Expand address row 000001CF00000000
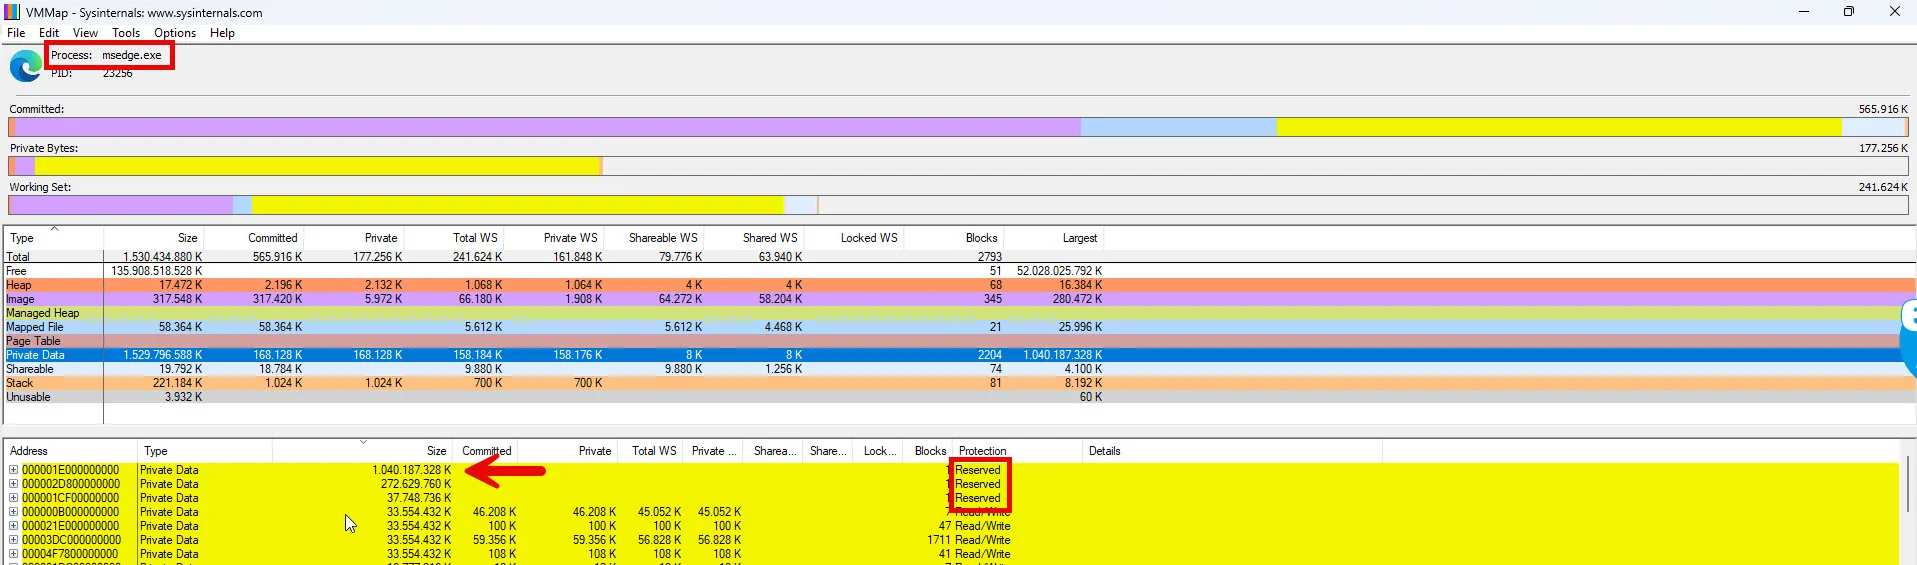Screen dimensions: 1917x565 point(14,498)
